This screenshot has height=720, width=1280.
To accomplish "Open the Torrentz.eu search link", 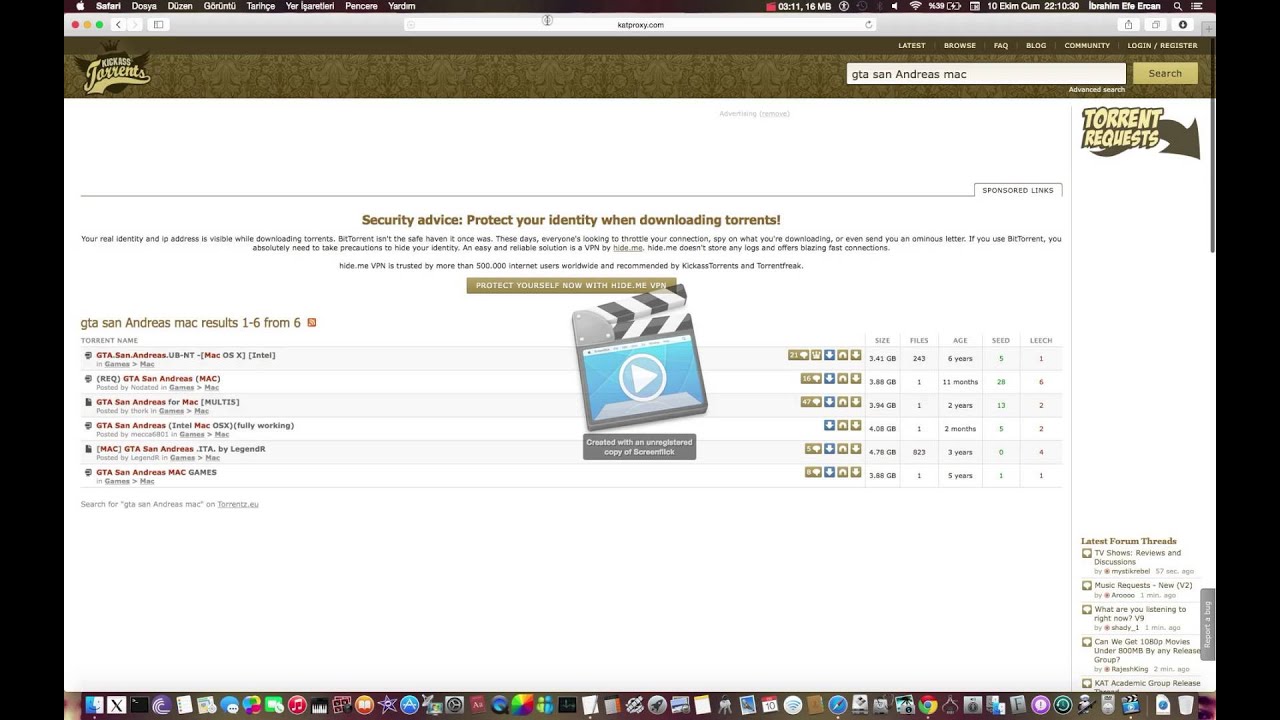I will (238, 504).
